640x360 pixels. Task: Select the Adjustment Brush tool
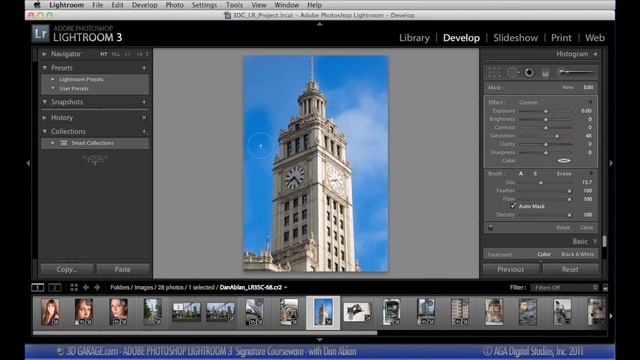(576, 72)
